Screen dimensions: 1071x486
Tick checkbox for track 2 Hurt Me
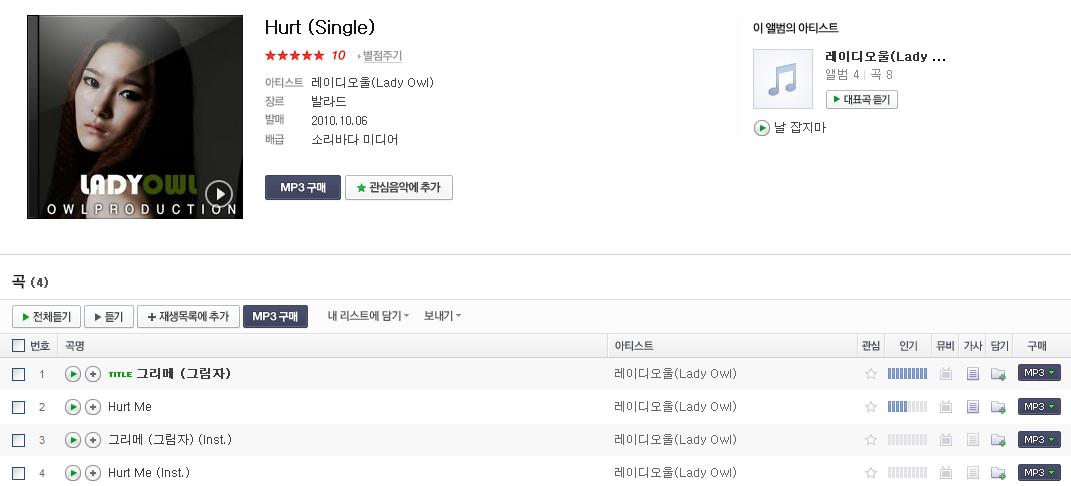(x=18, y=408)
